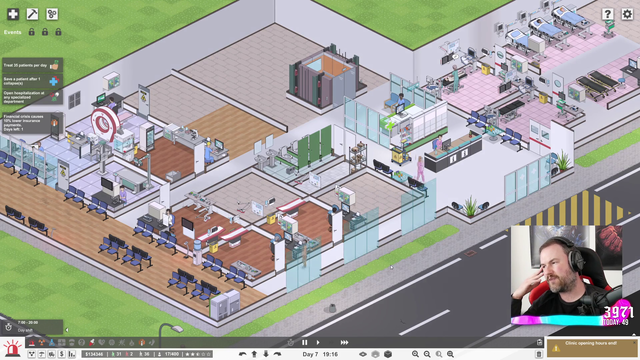640x360 pixels.
Task: Click the second magnifier zoom button
Action: [427, 354]
